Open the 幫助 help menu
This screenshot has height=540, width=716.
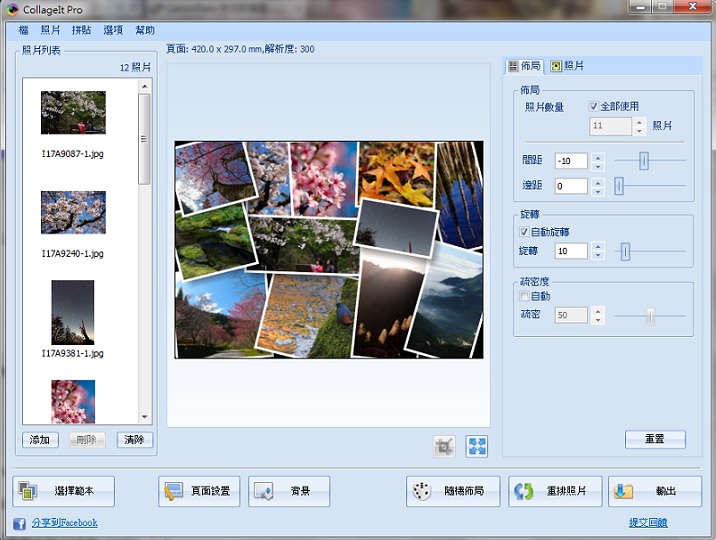145,30
